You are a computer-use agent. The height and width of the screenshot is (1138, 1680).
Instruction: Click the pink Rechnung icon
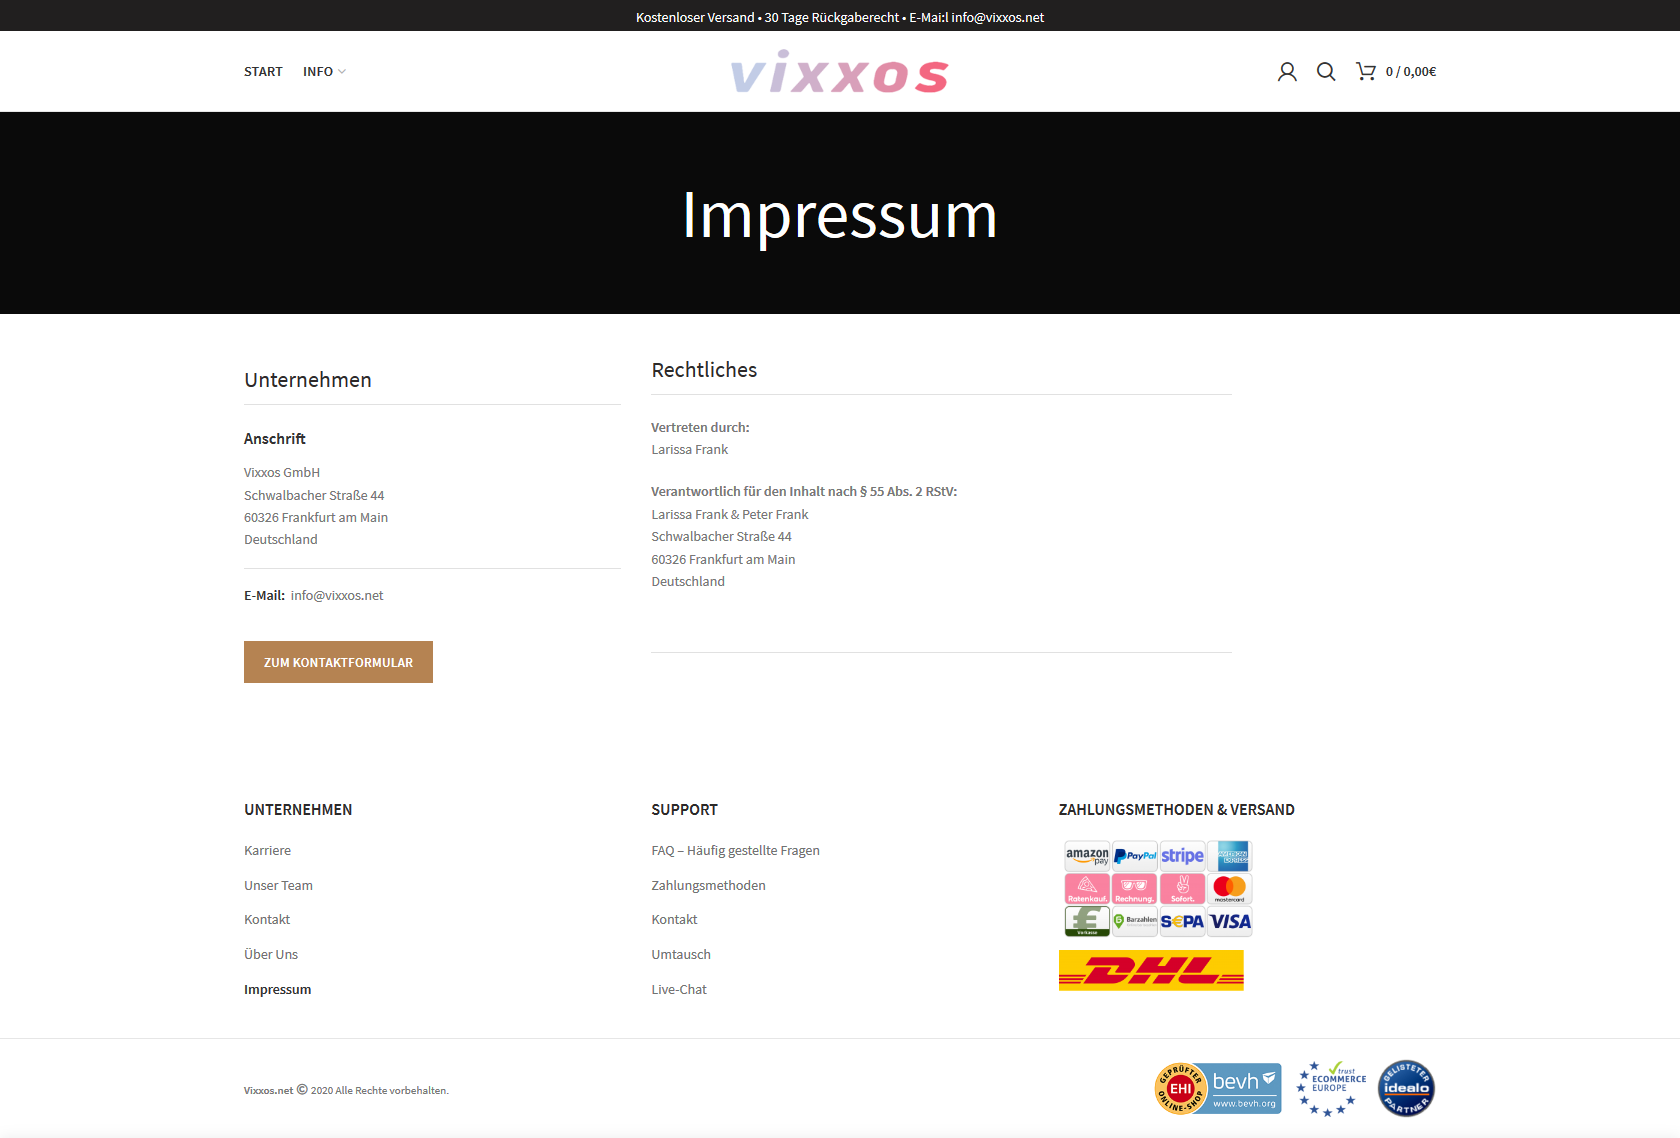coord(1135,889)
